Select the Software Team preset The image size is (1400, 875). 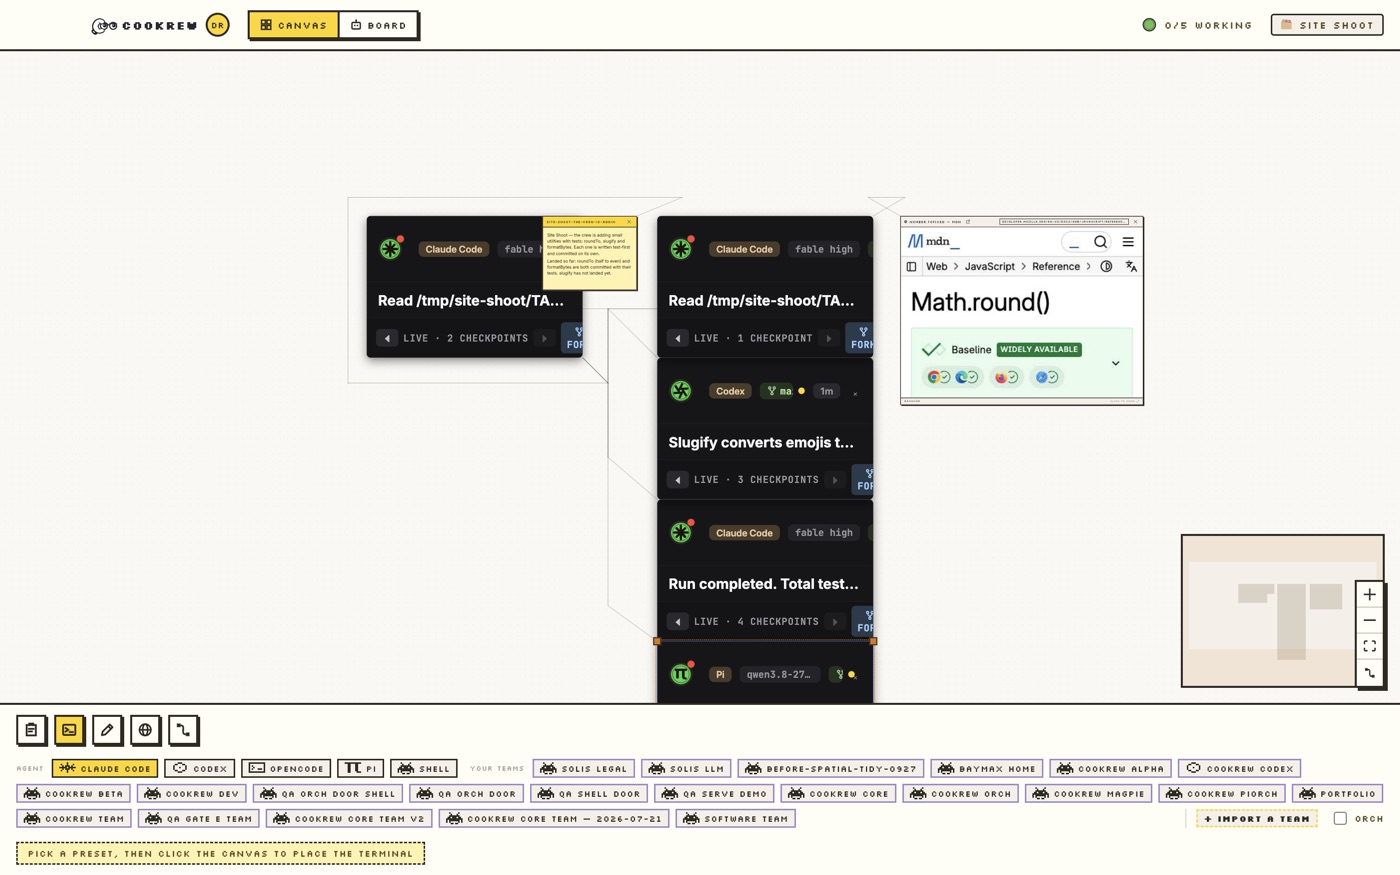pyautogui.click(x=736, y=818)
